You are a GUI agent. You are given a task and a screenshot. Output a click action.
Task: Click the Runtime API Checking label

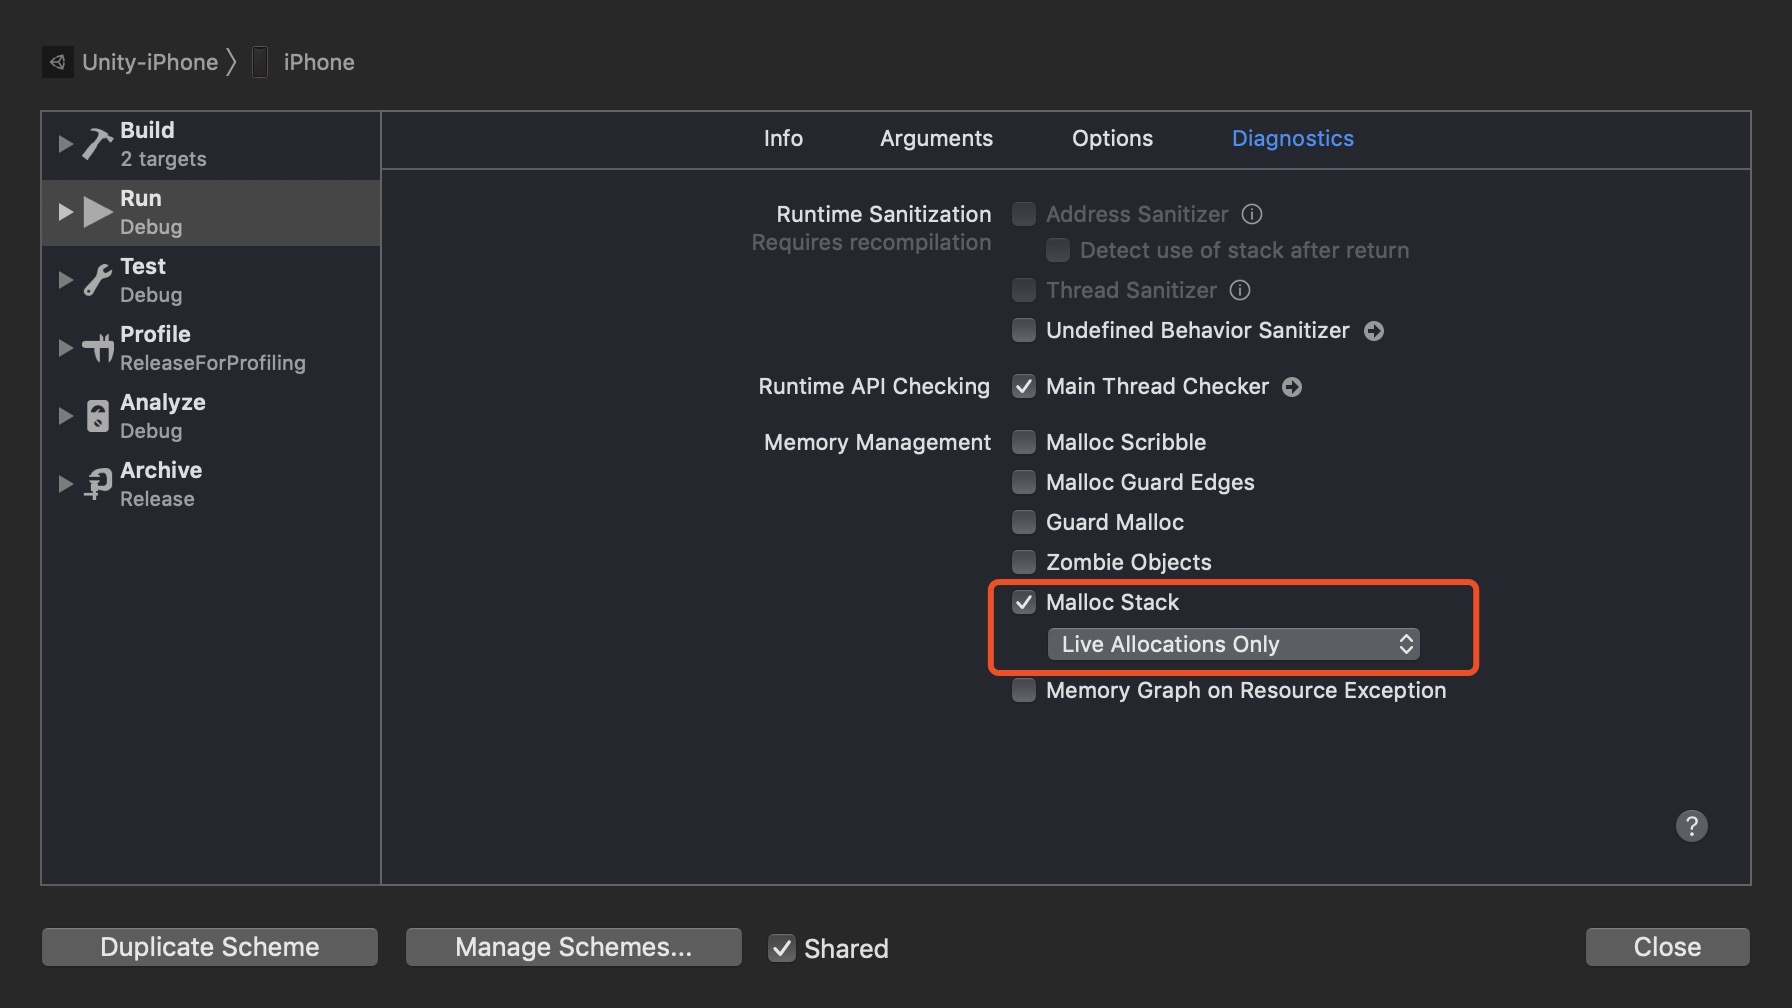(x=874, y=386)
